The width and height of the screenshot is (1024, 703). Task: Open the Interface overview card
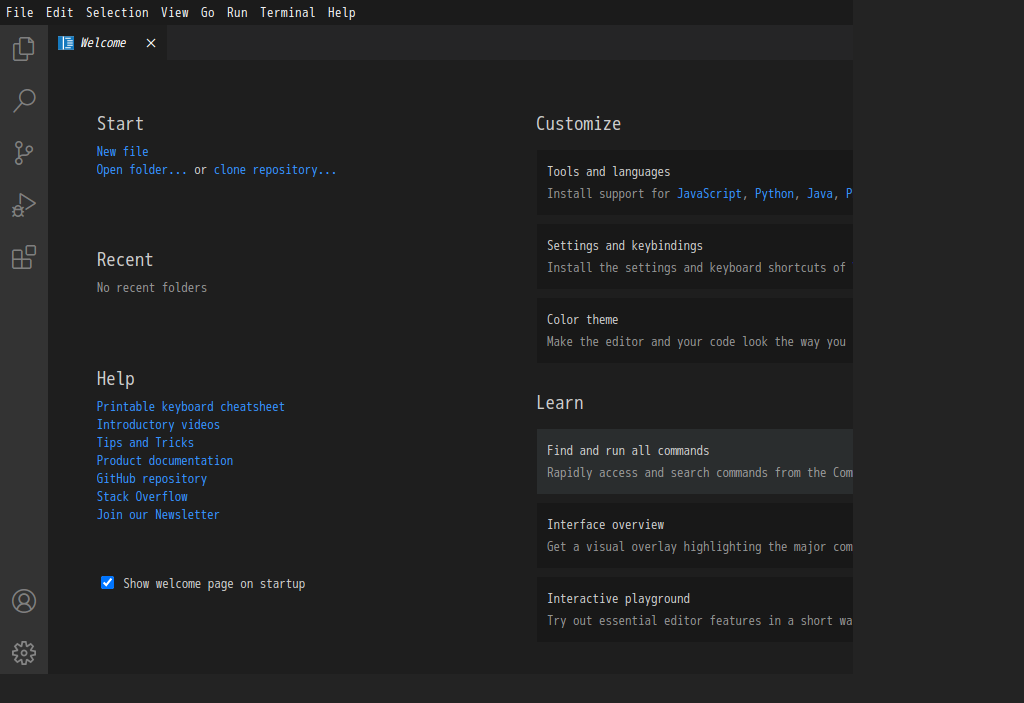695,535
